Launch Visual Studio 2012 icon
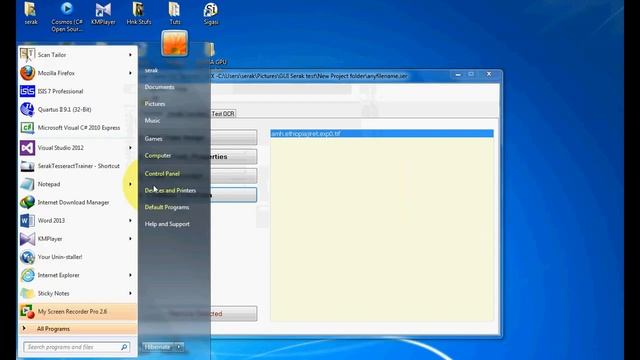640x360 pixels. 27,148
